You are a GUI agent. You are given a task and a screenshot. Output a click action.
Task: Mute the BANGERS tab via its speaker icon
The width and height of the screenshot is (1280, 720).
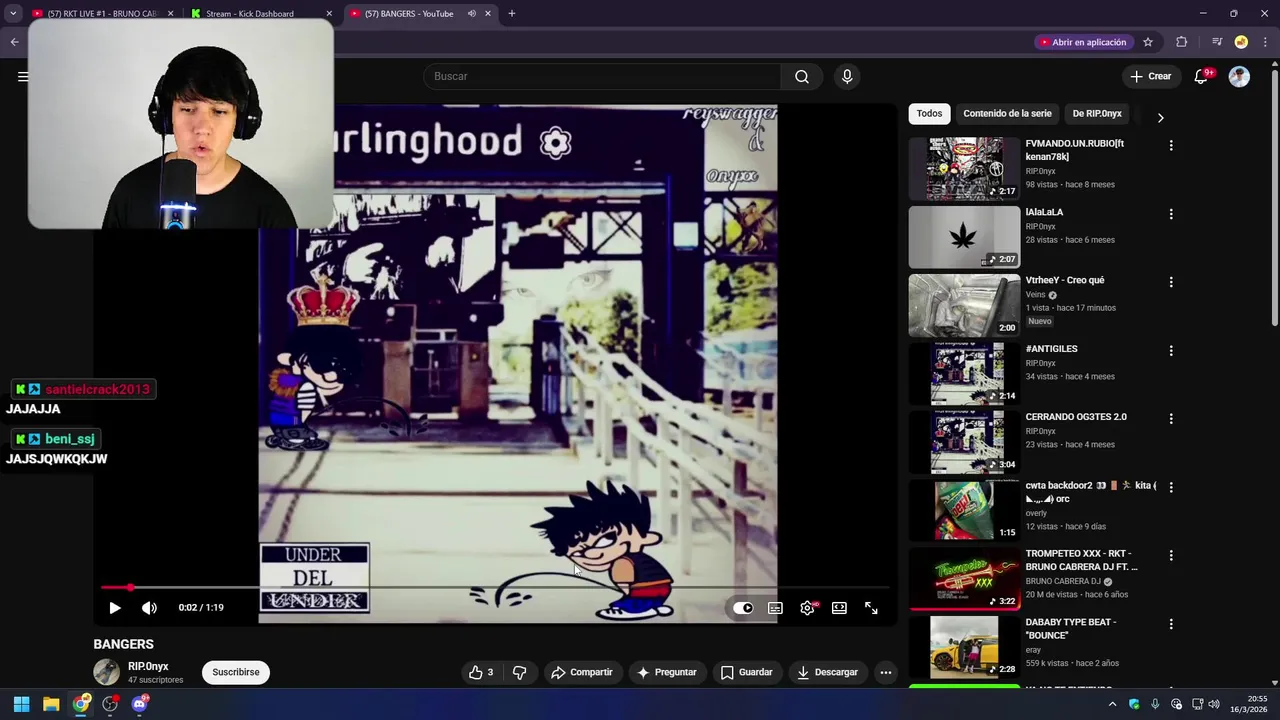coord(471,13)
